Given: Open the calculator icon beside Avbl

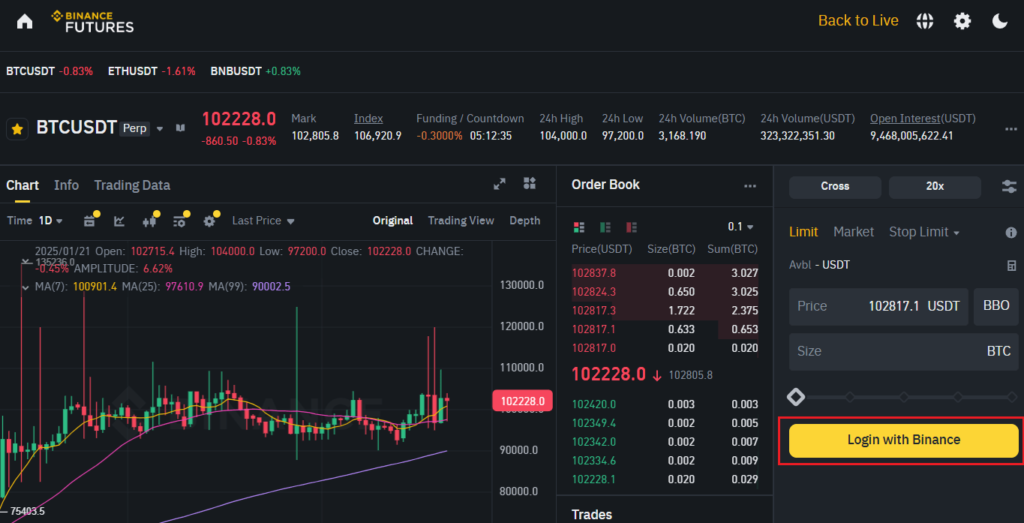Looking at the screenshot, I should pos(1012,266).
